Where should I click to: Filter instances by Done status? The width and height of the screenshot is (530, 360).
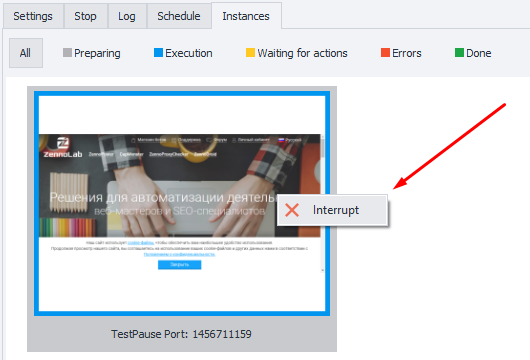[x=473, y=53]
